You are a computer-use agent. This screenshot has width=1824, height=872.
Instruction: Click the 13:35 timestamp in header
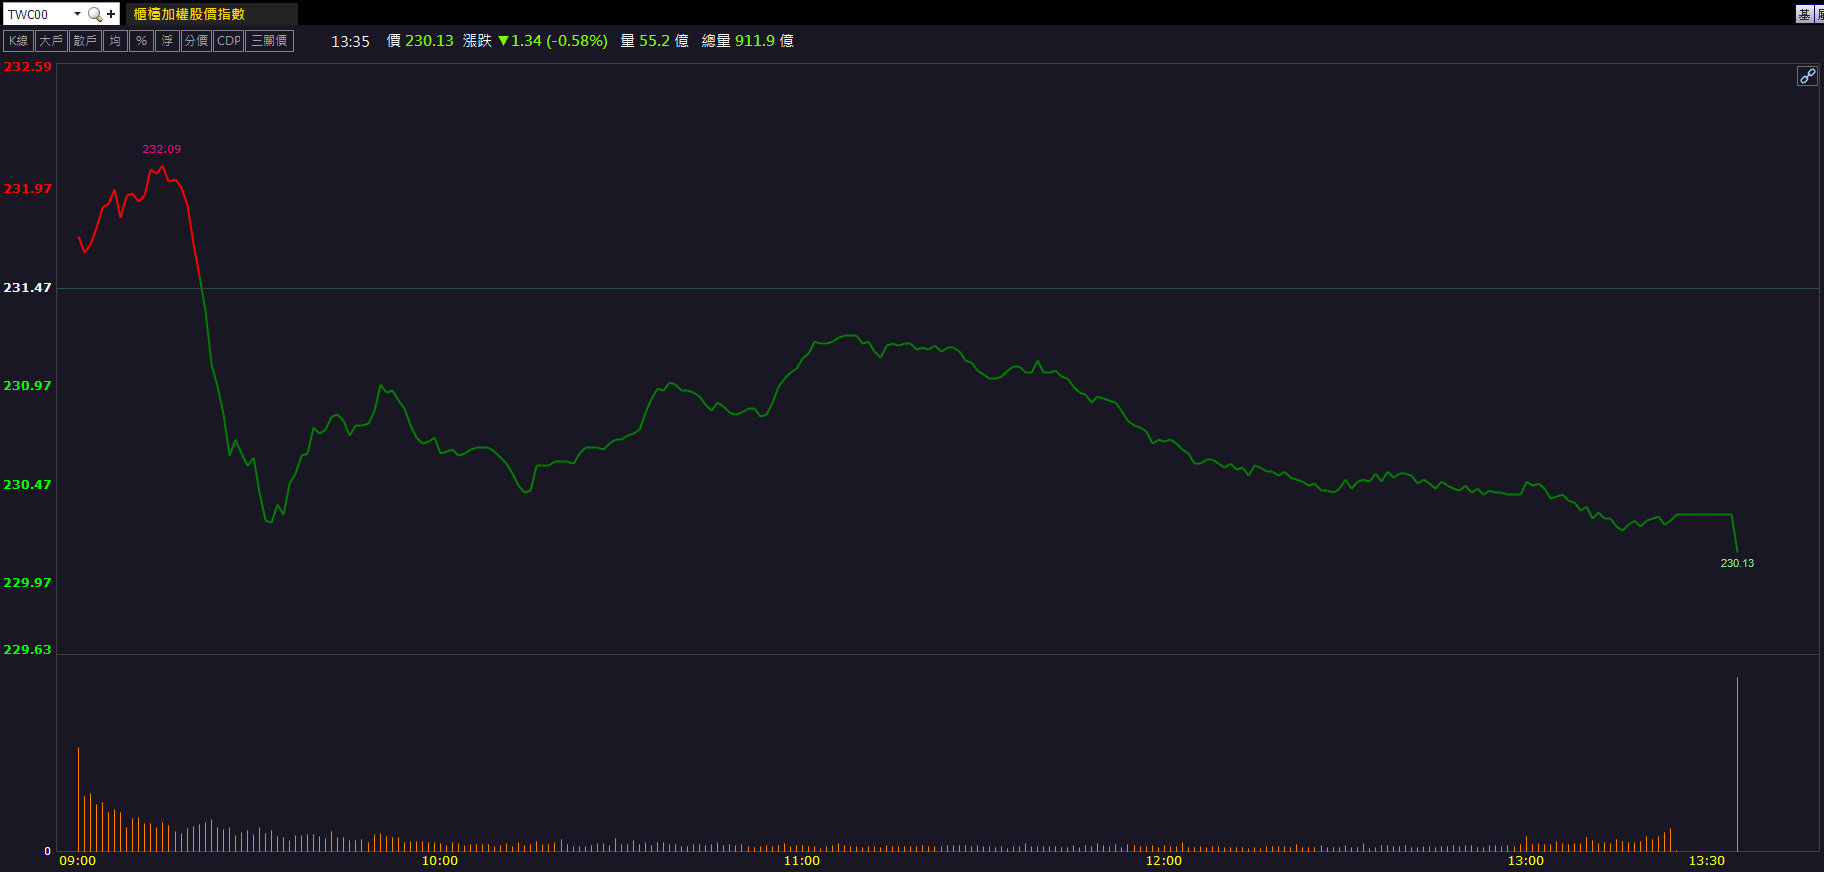coord(350,41)
